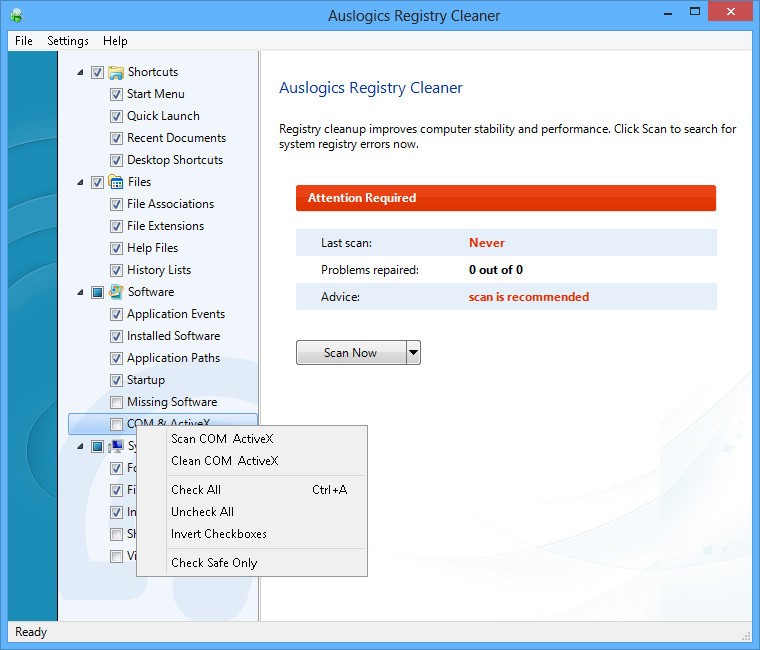Screen dimensions: 760x650
Task: Click the '0 out of 0' problems value
Action: (496, 270)
